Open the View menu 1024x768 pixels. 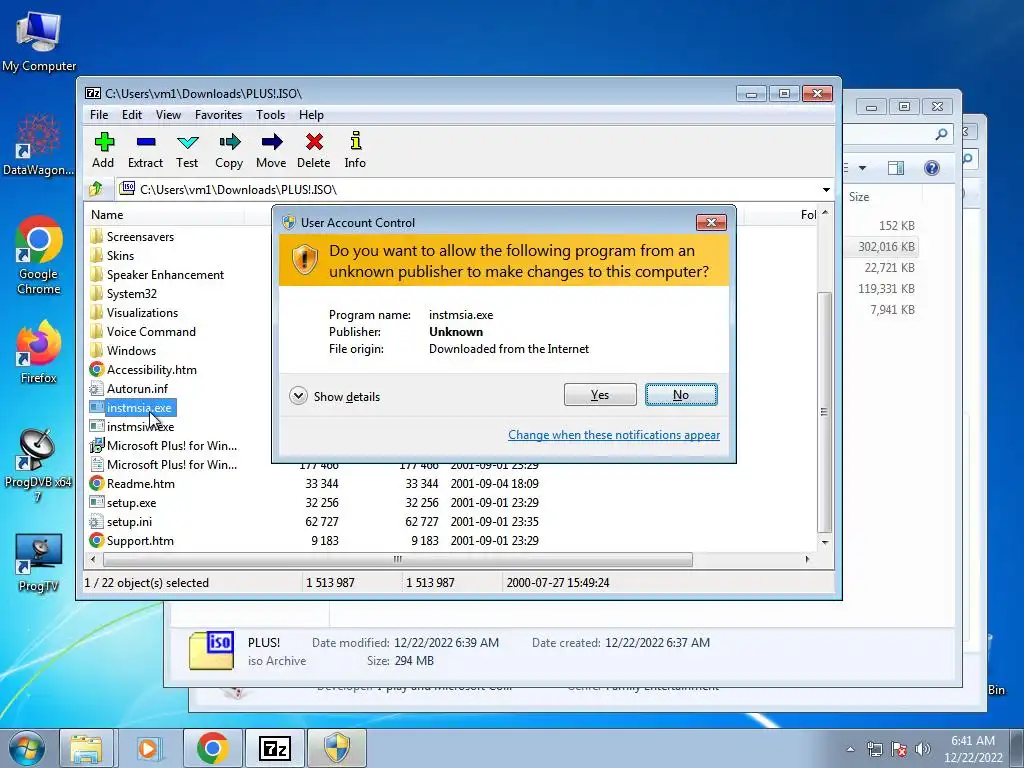tap(168, 115)
